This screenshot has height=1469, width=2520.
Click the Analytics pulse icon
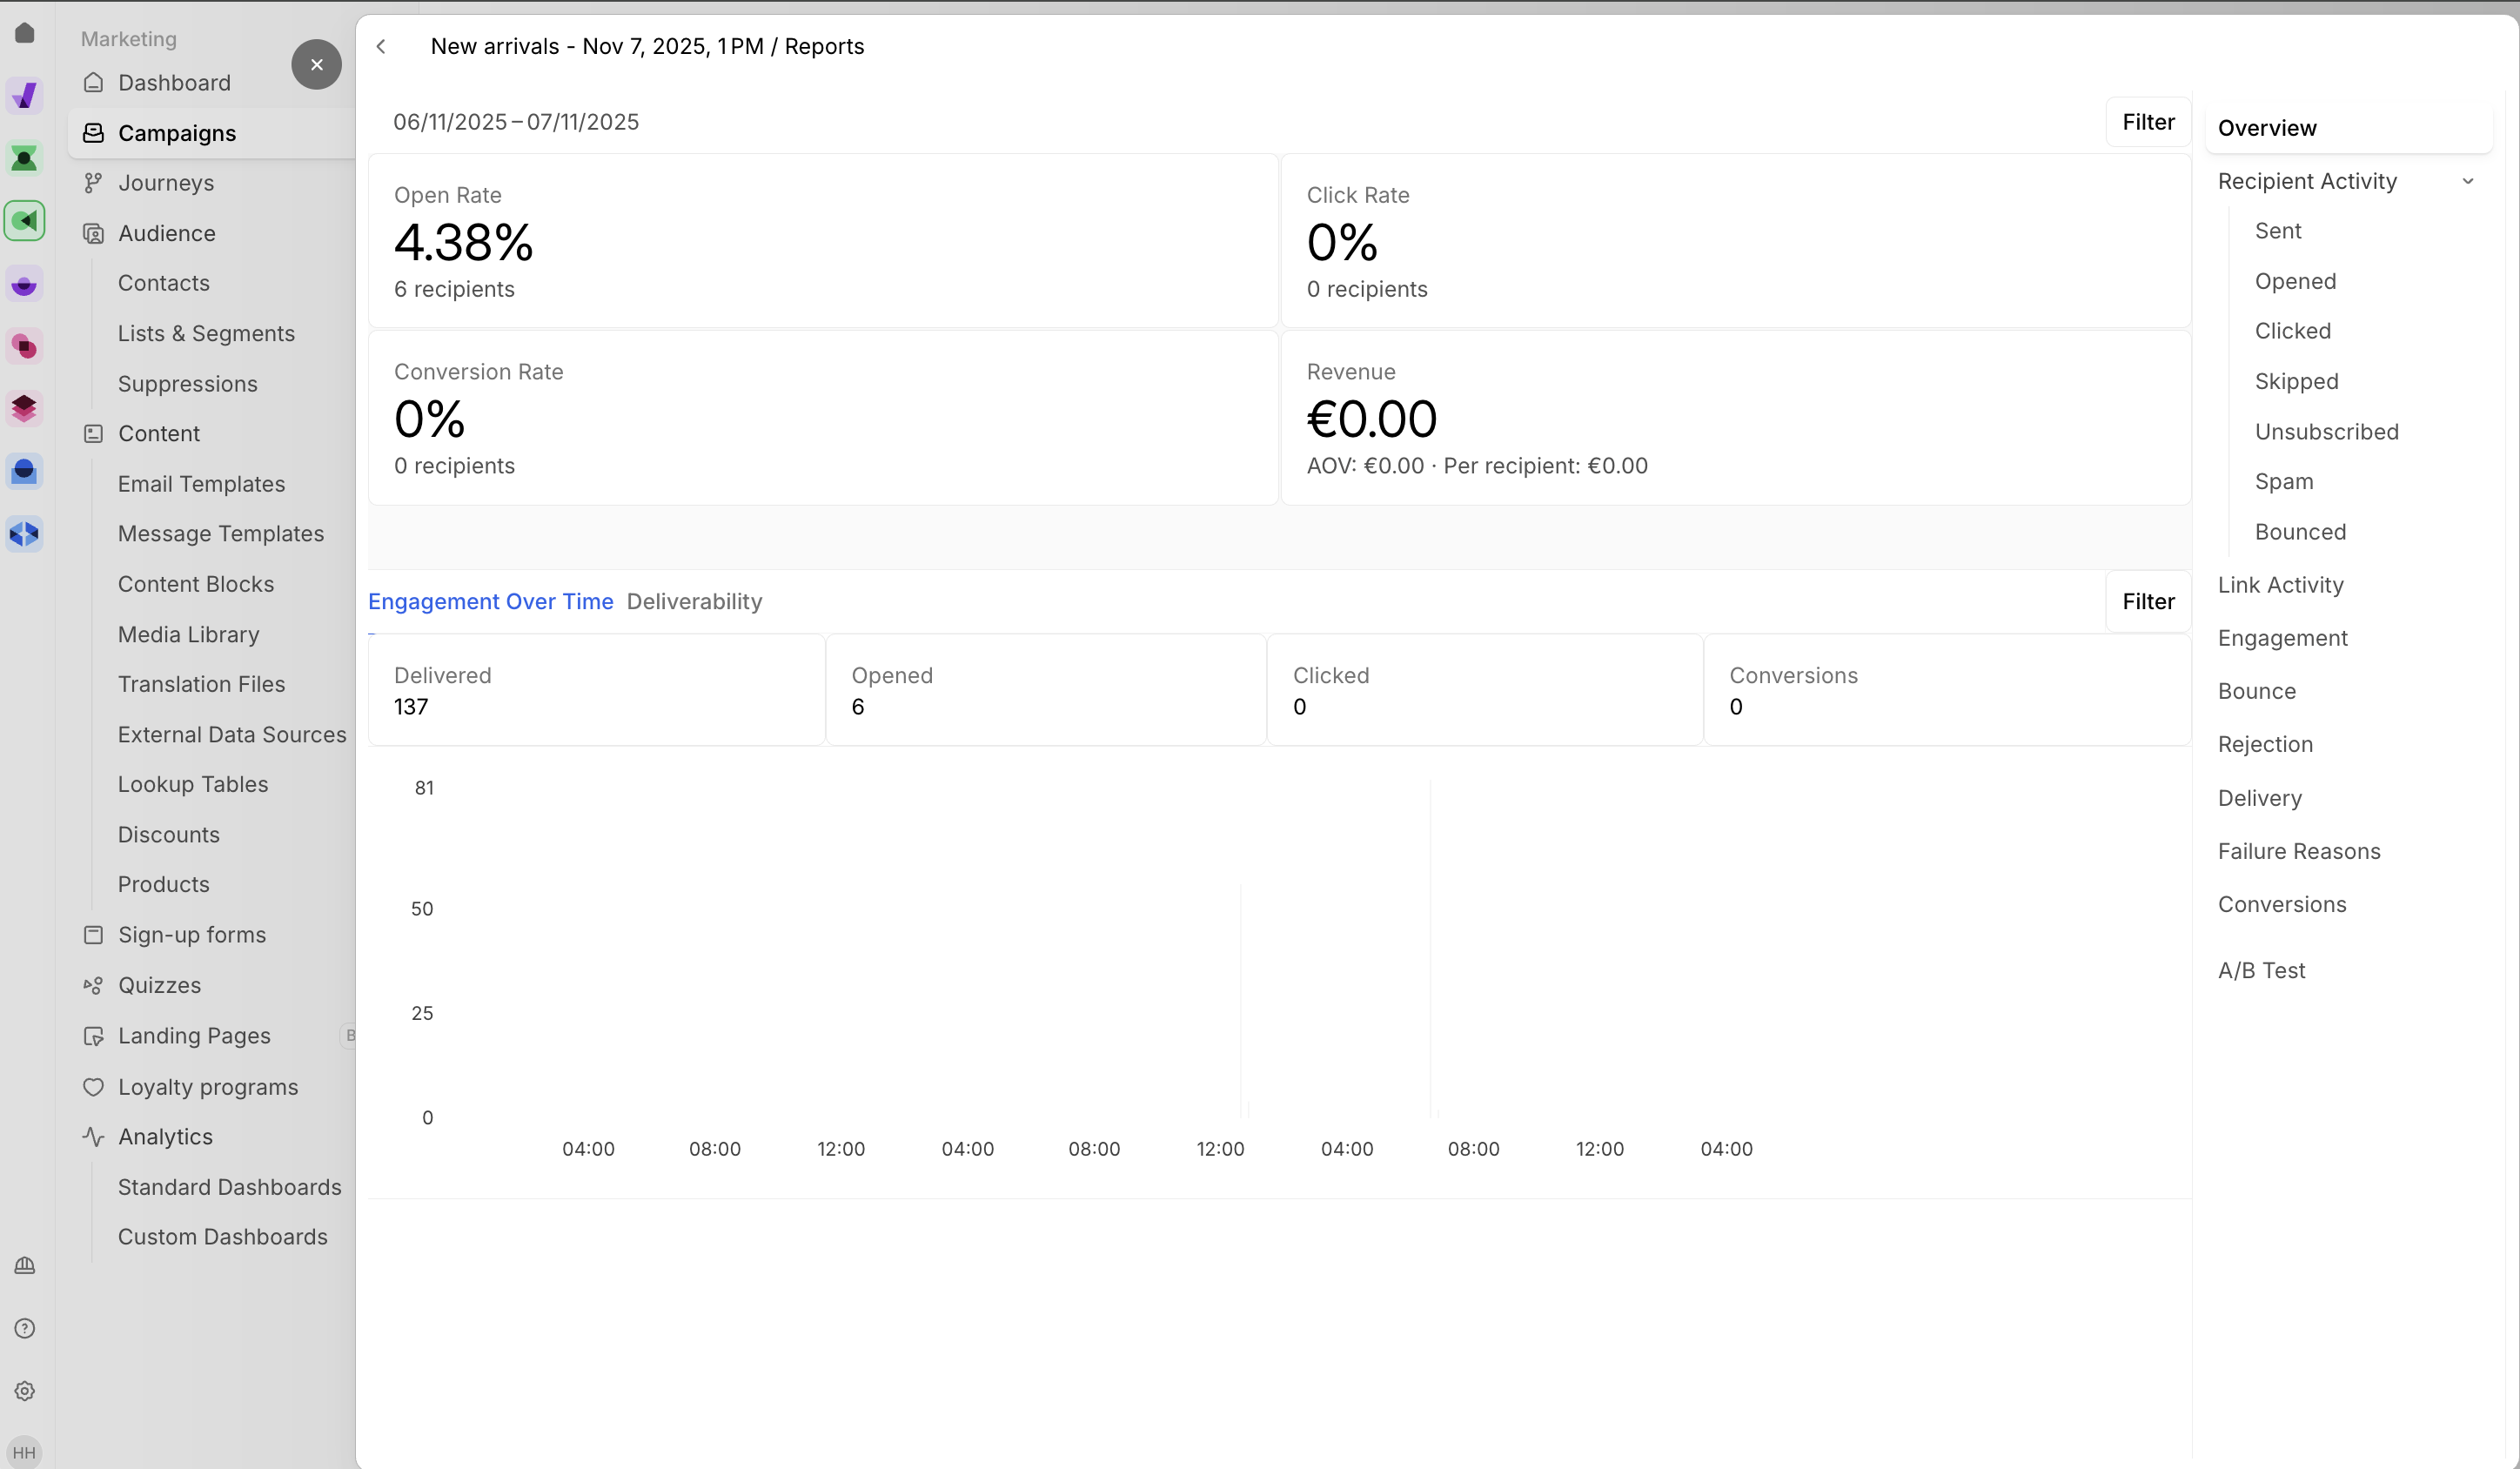point(93,1137)
